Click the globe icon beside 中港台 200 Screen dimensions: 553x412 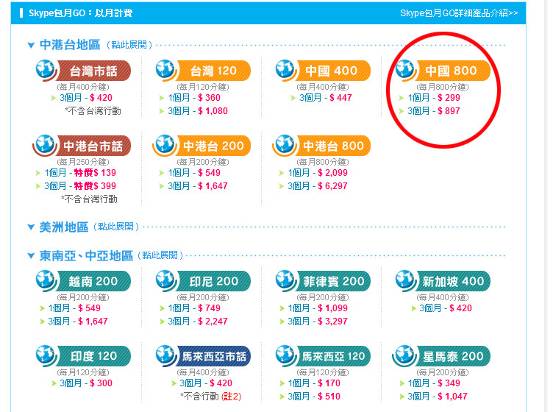164,145
